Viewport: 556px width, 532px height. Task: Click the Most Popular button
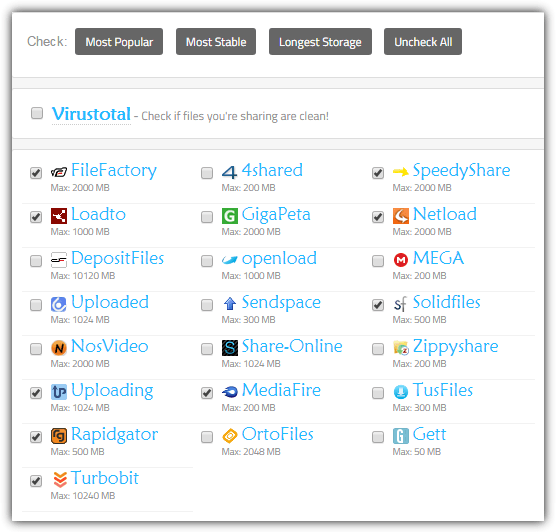pyautogui.click(x=119, y=41)
